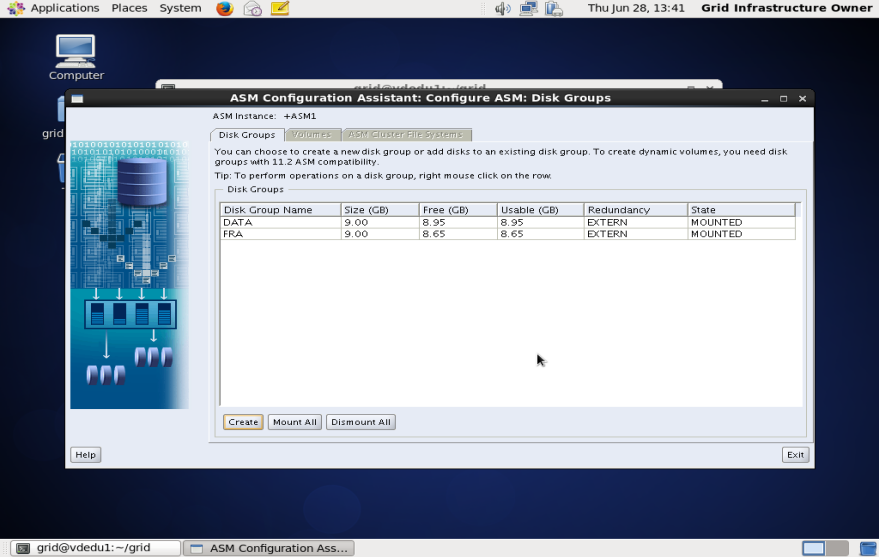Open the Computer desktop icon
Screen dimensions: 879x557
tap(76, 58)
